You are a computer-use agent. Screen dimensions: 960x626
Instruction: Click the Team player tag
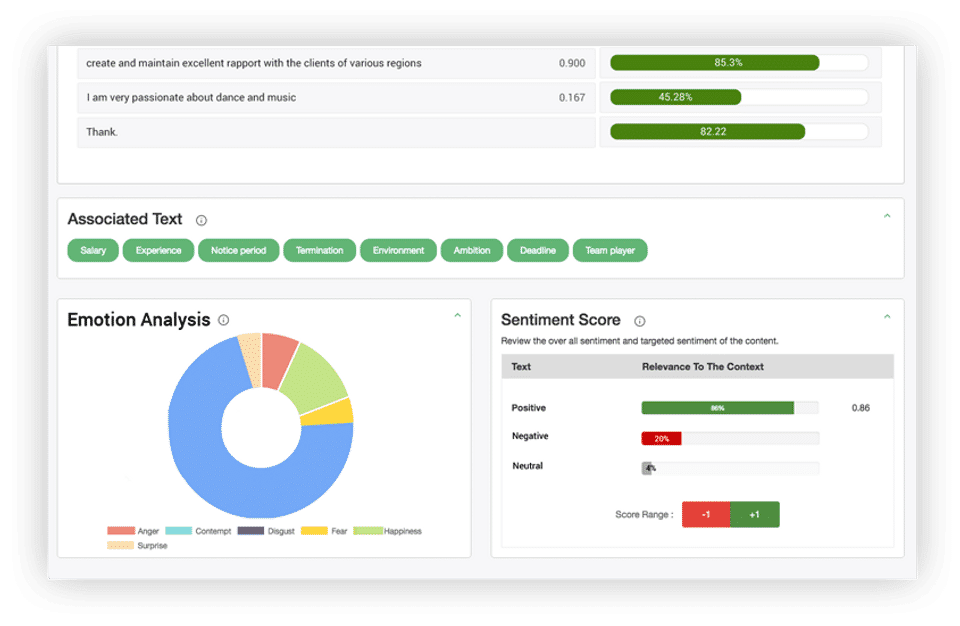tap(610, 251)
